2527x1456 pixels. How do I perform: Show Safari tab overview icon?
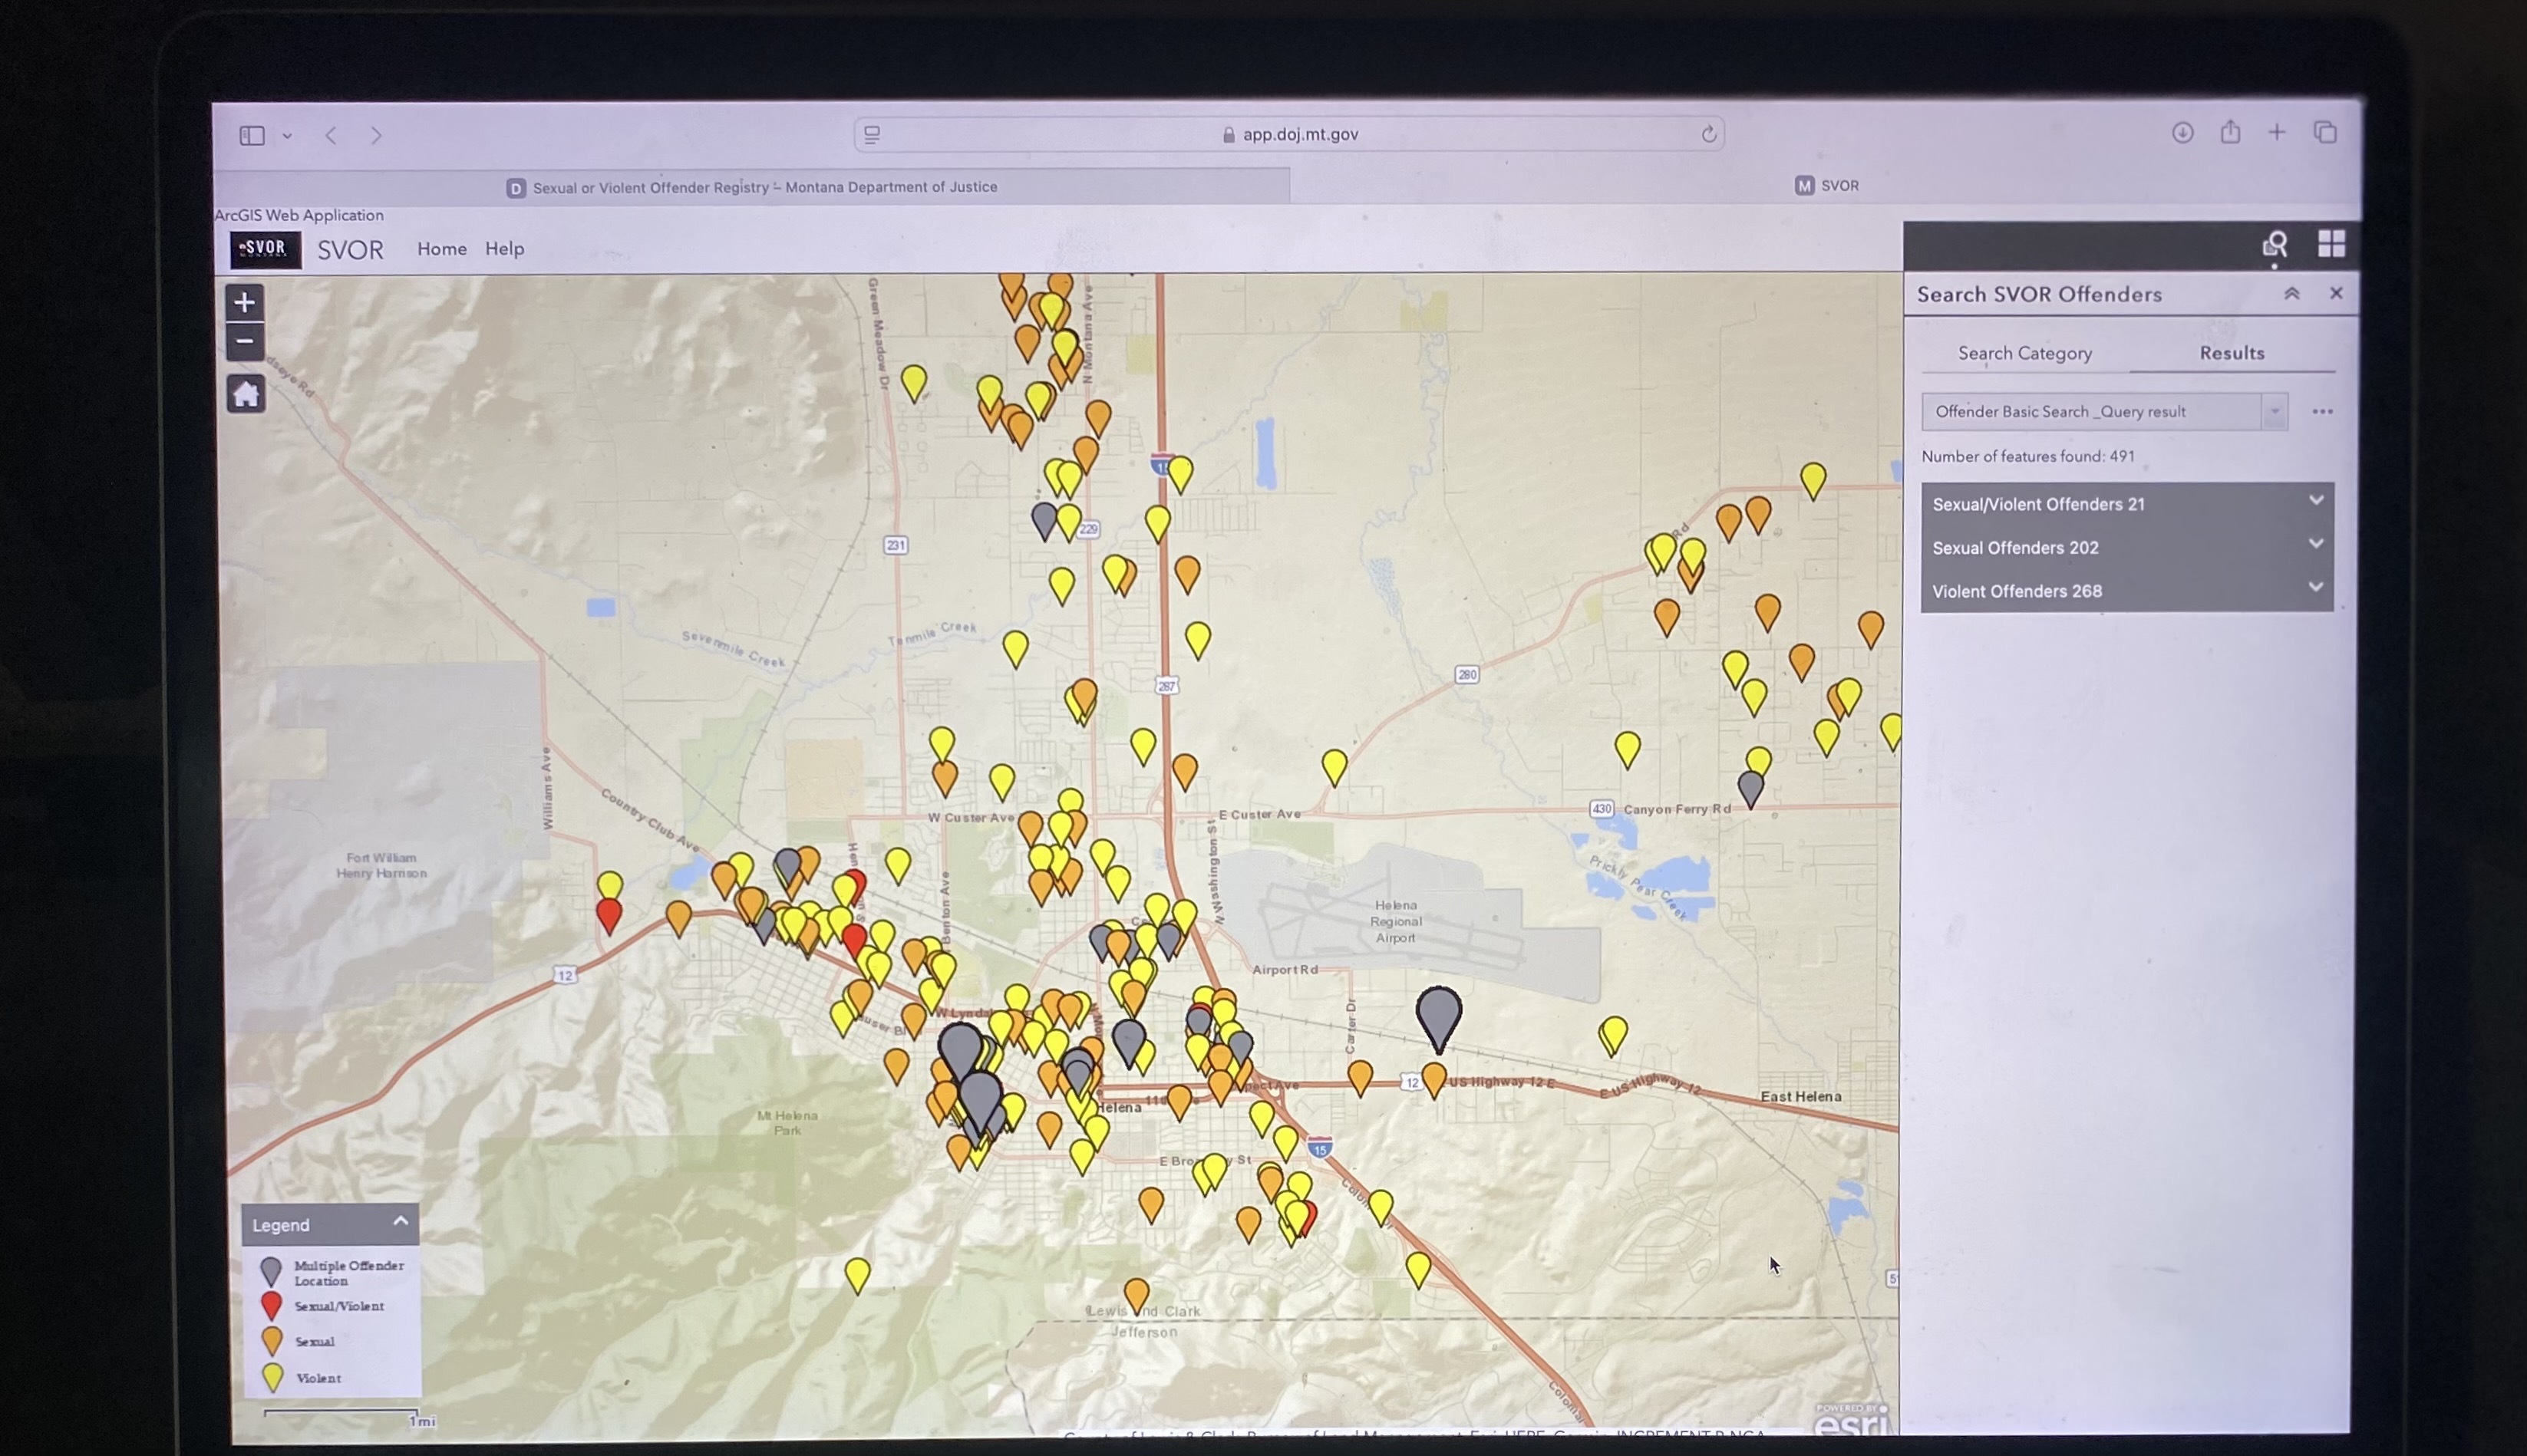(x=2325, y=132)
